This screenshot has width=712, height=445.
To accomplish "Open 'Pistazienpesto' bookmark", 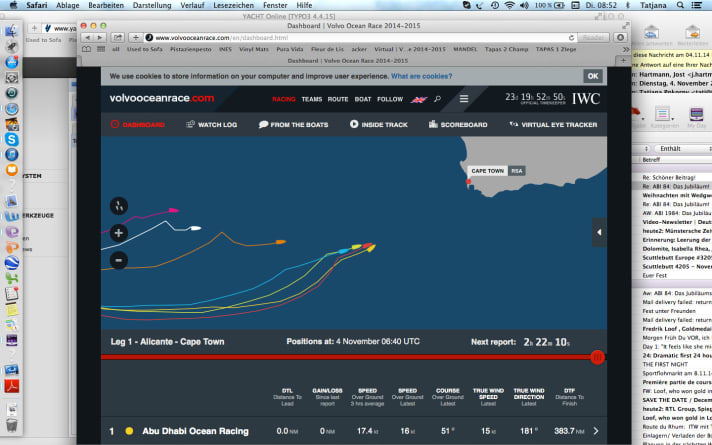I will point(191,49).
